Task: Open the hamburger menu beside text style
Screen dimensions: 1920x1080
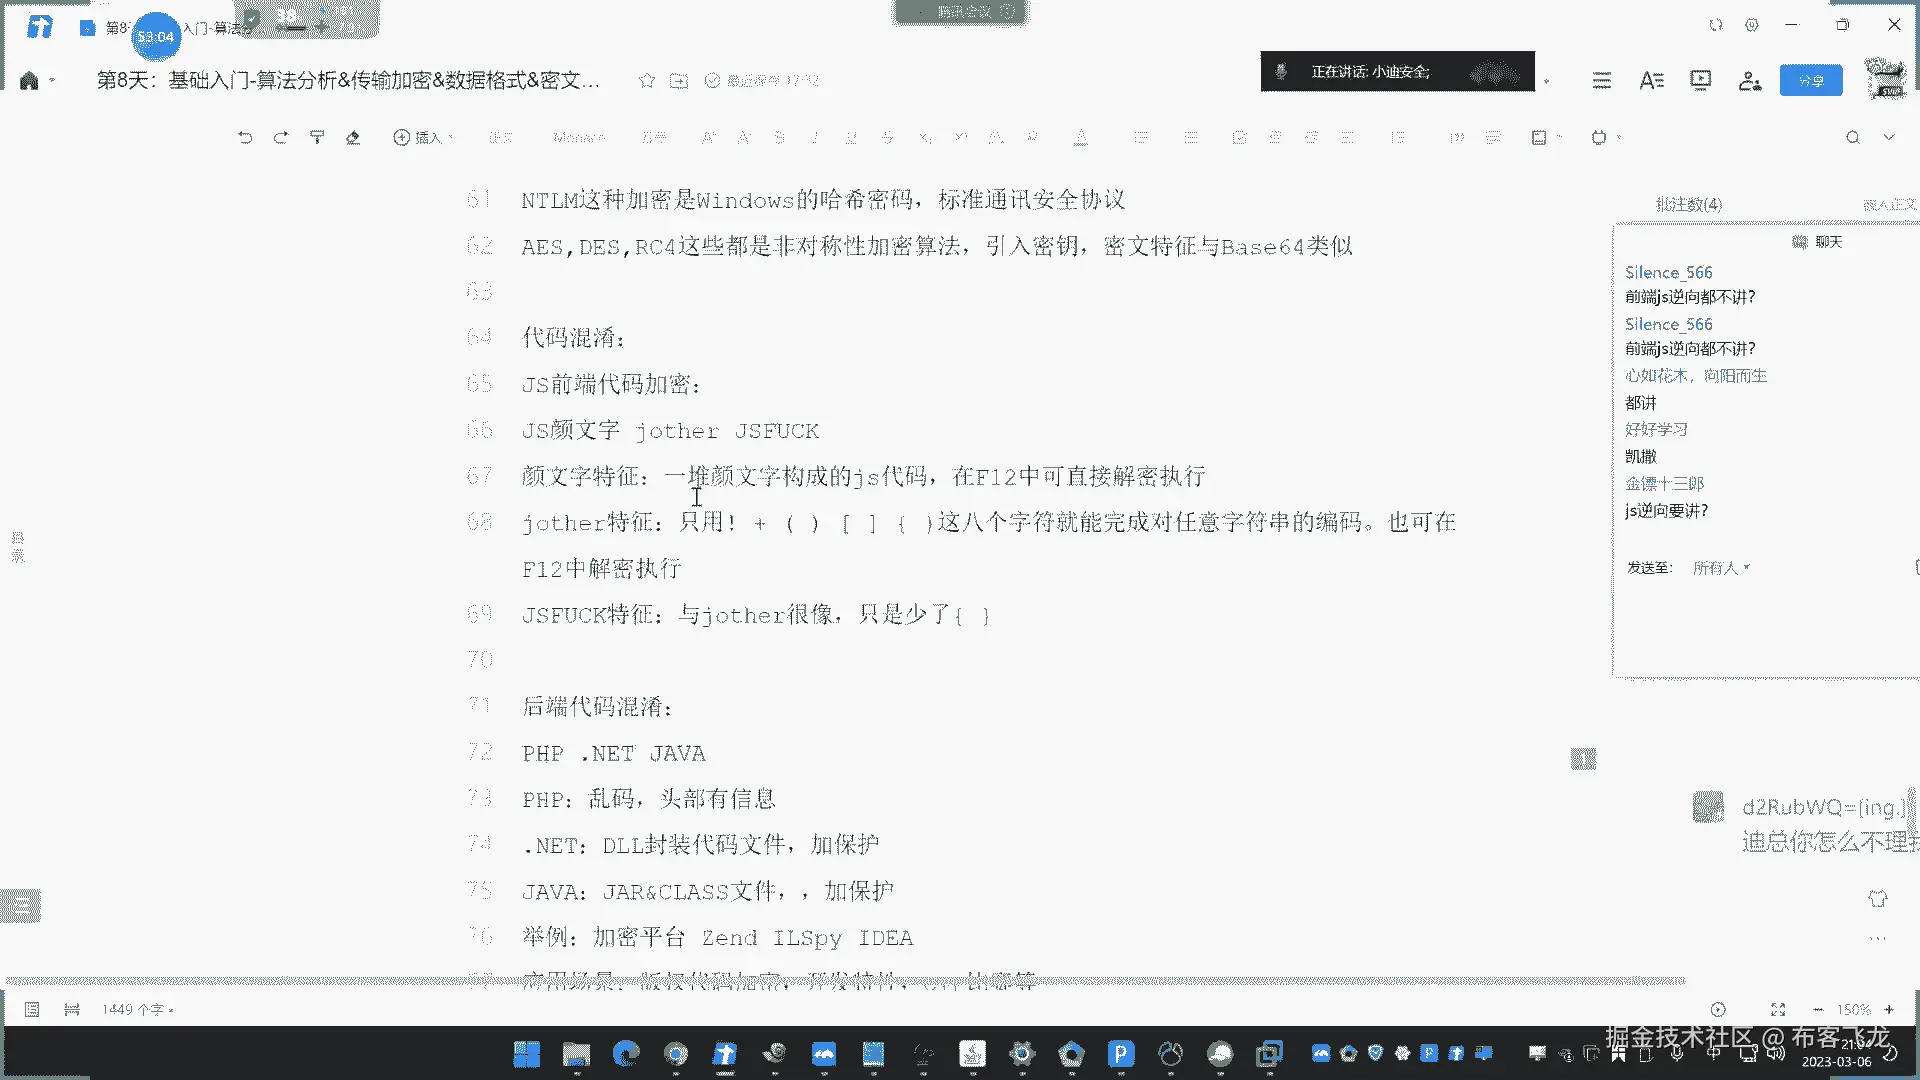Action: (1602, 81)
